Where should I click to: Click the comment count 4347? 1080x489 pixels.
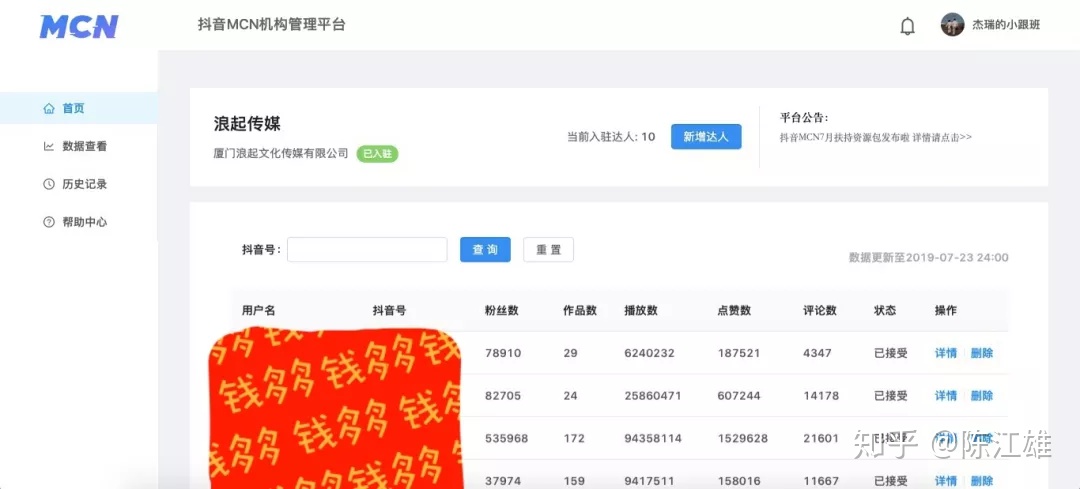coord(817,353)
